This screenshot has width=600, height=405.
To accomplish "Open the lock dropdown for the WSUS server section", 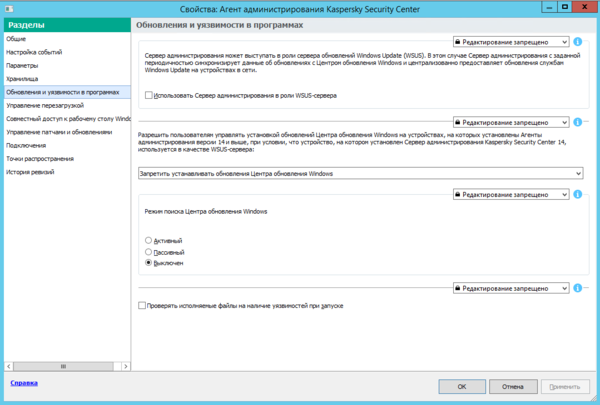I will (511, 42).
